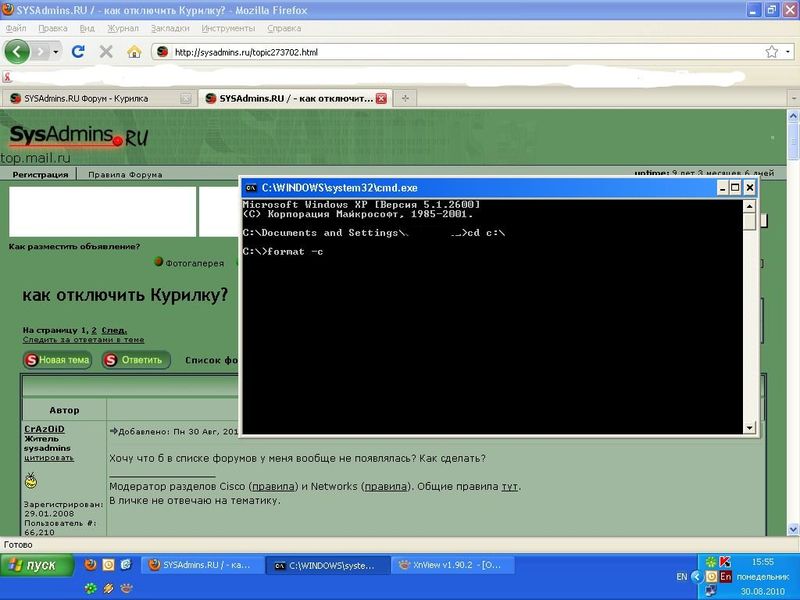Image resolution: width=800 pixels, height=600 pixels.
Task: Click the blue browser quick launch icon
Action: (126, 564)
